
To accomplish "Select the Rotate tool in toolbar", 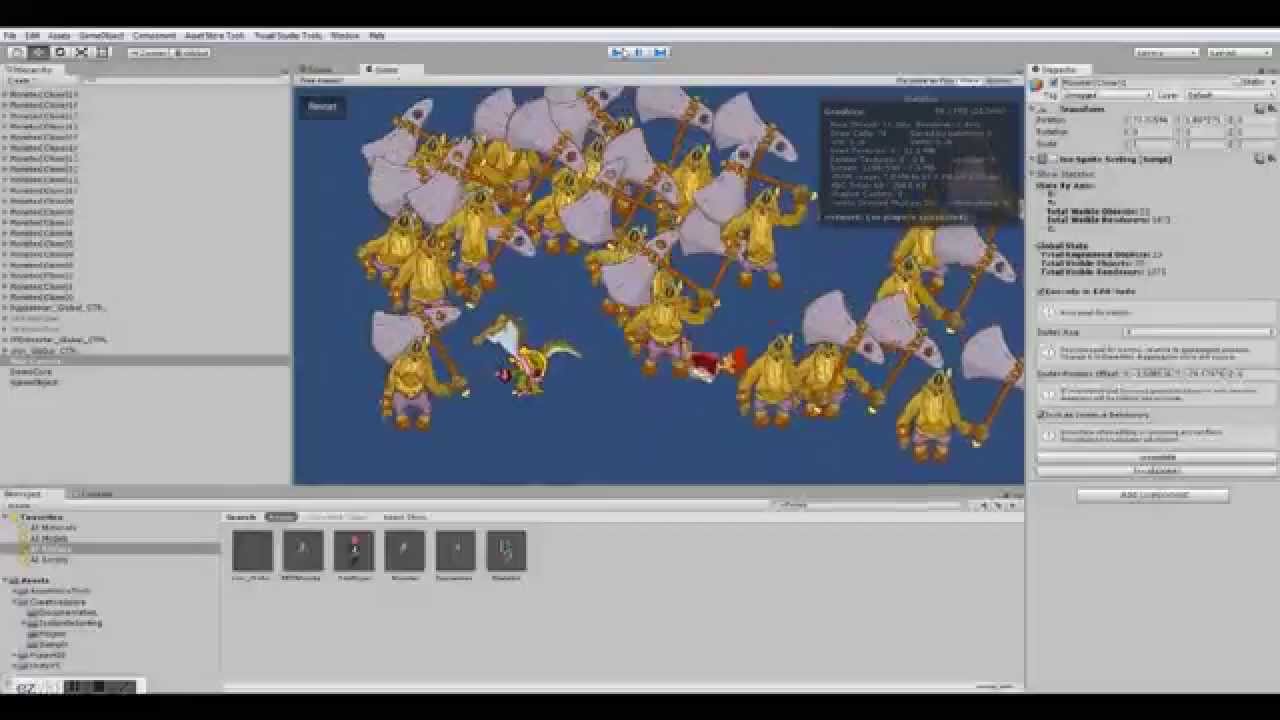I will point(60,52).
